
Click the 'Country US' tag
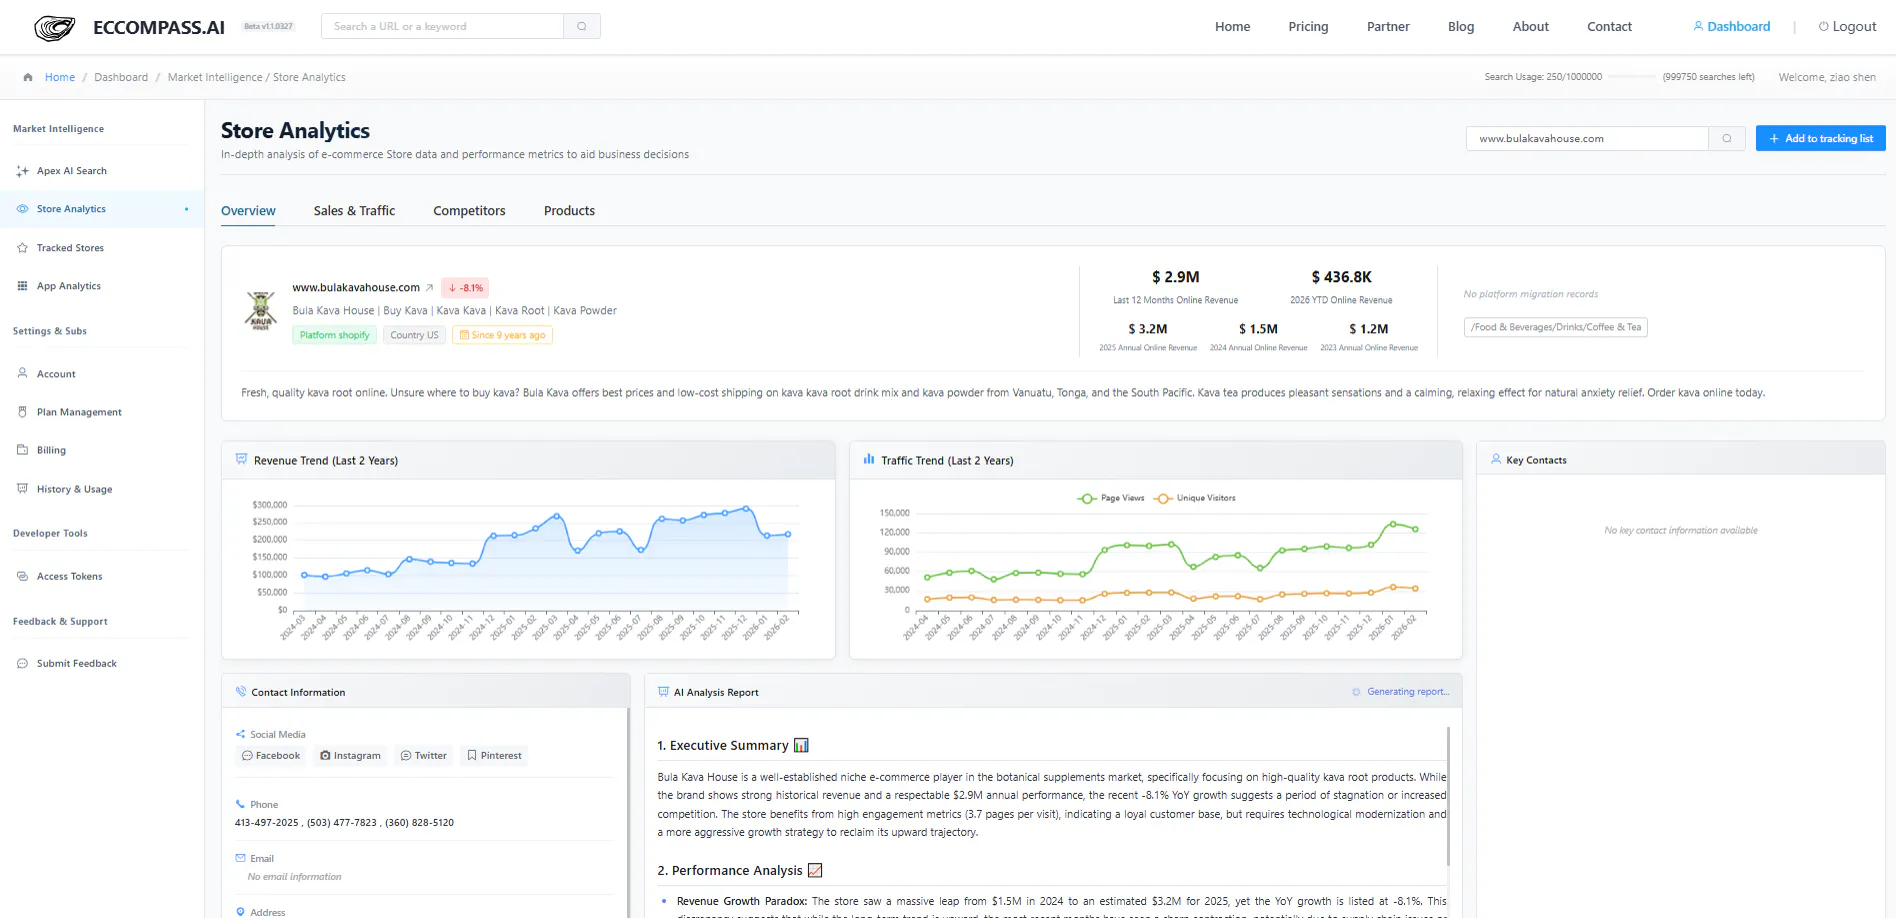pos(414,335)
